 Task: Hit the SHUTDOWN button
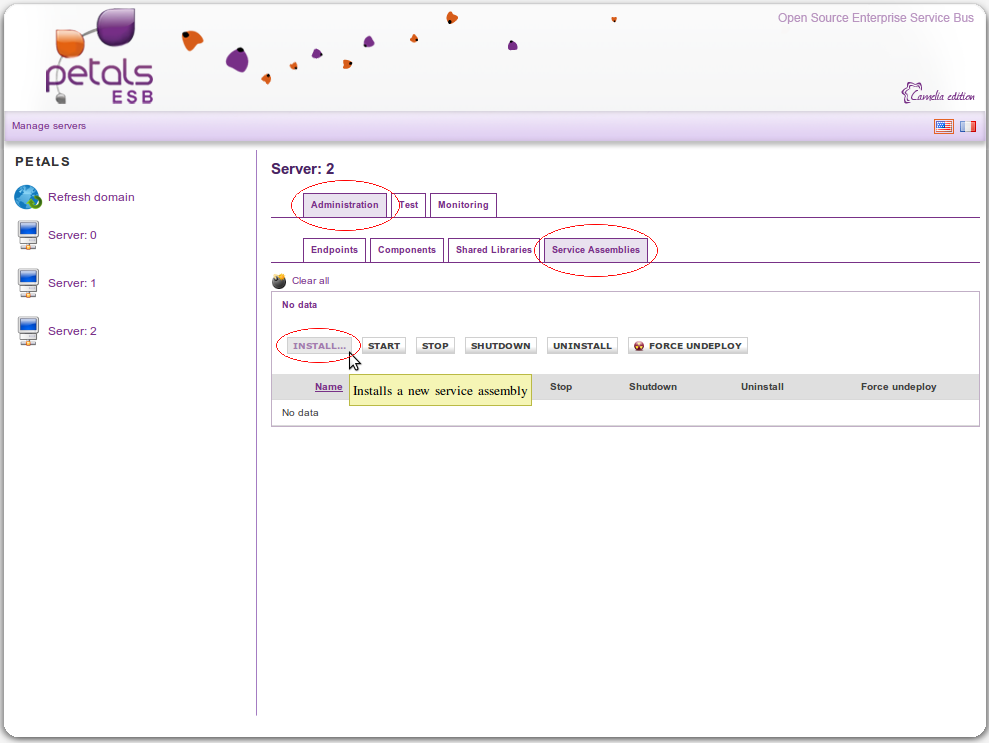click(500, 346)
